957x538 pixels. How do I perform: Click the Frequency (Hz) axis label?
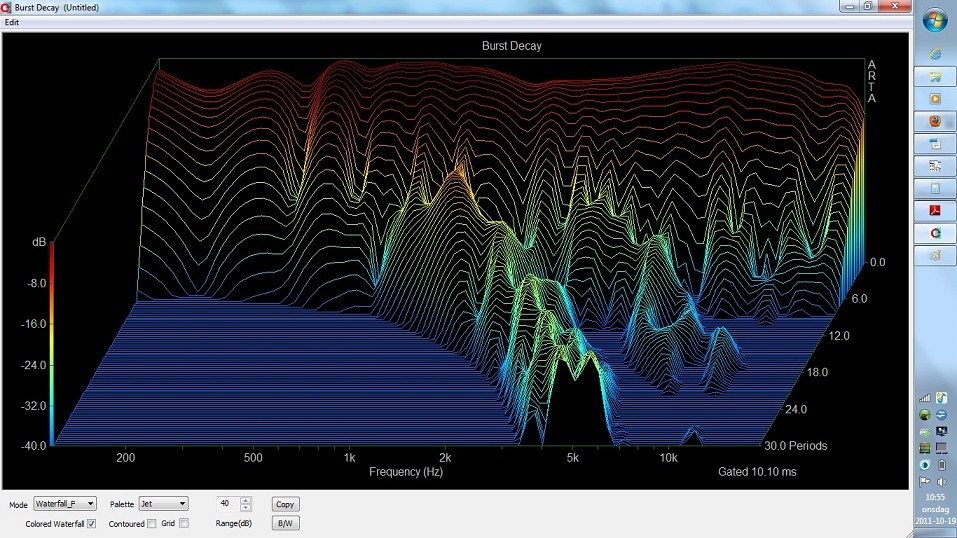tap(406, 471)
